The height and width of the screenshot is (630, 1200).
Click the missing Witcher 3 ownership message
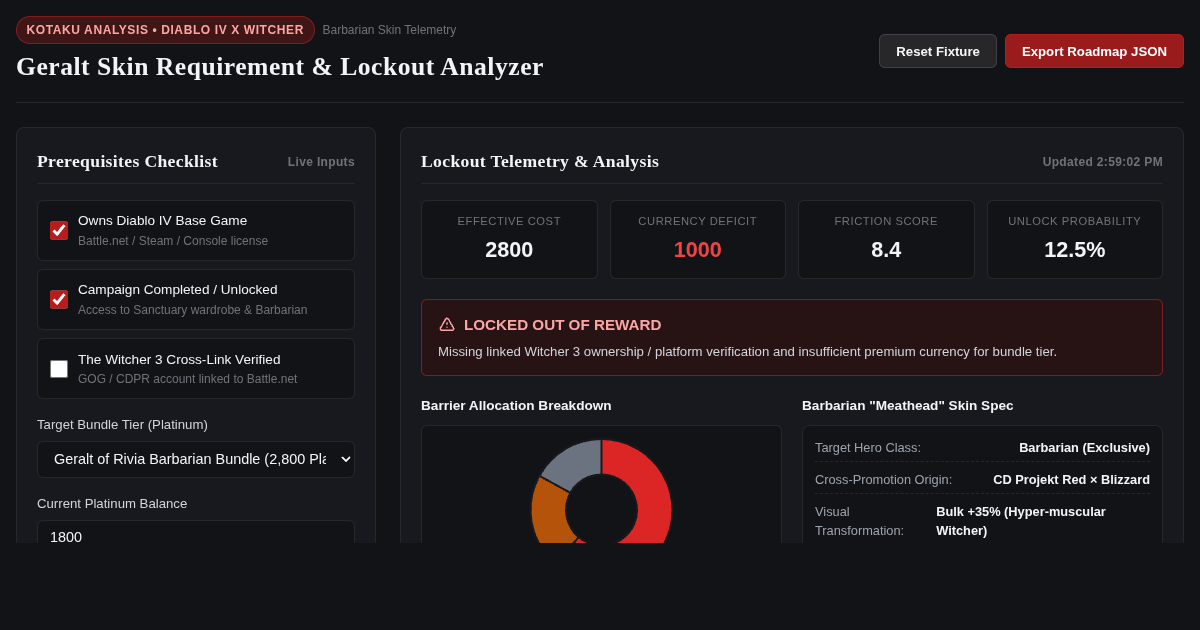click(747, 352)
